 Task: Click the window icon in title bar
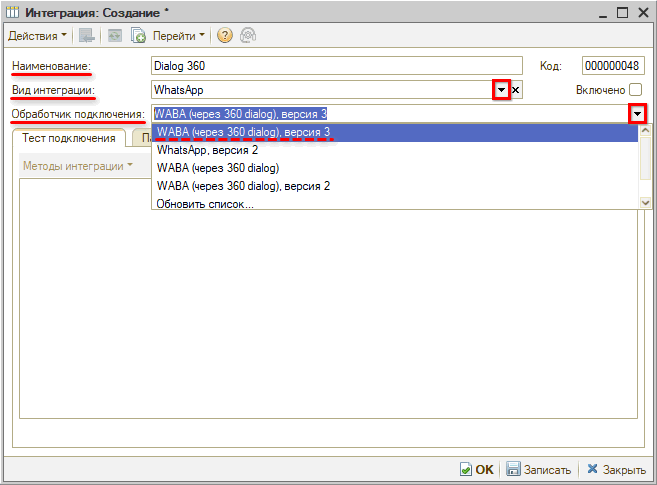[13, 11]
